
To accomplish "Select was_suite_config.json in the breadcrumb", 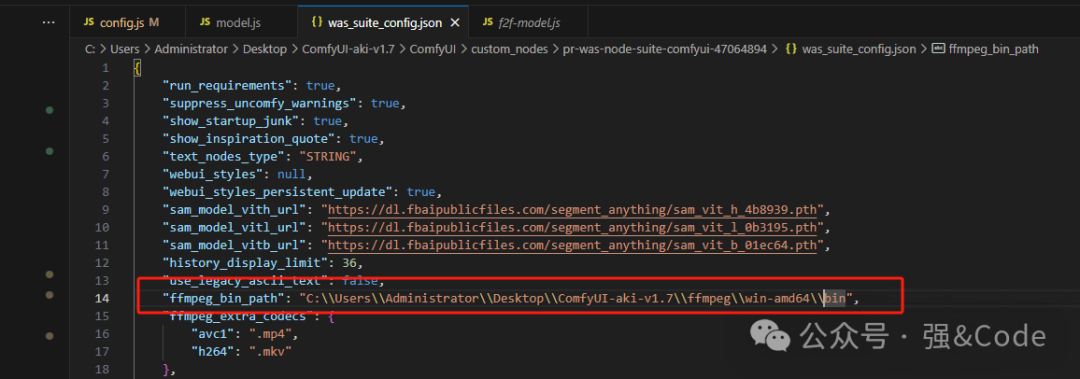I will coord(859,49).
